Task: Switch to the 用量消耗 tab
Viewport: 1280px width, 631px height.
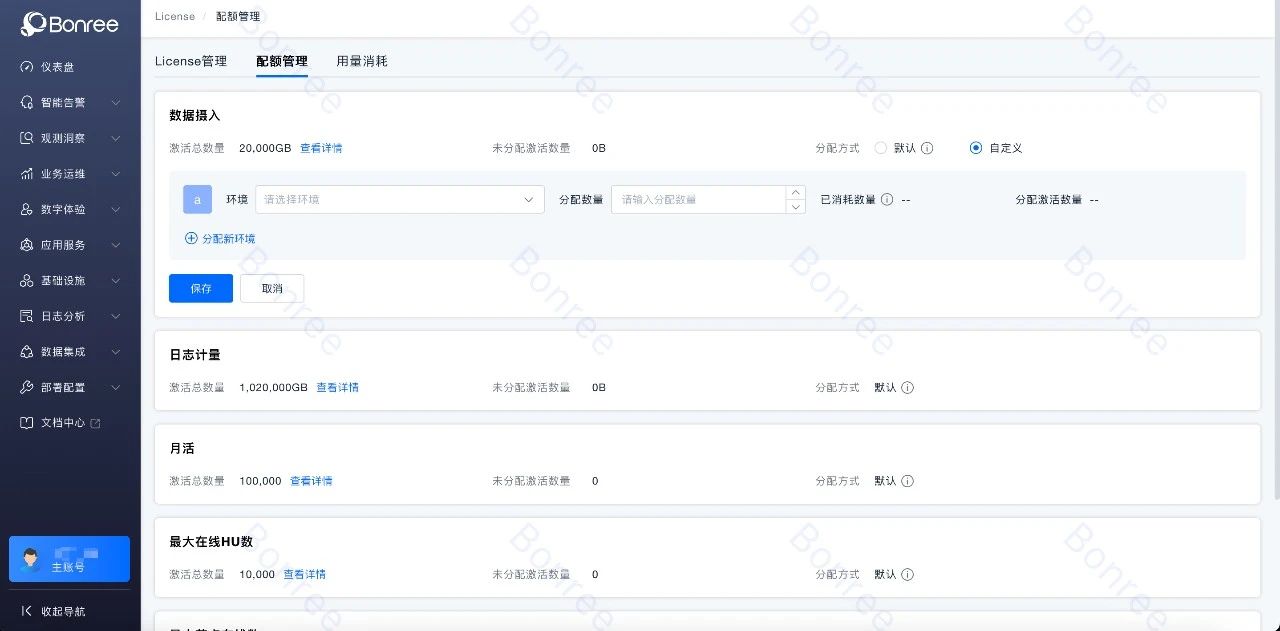Action: (361, 61)
